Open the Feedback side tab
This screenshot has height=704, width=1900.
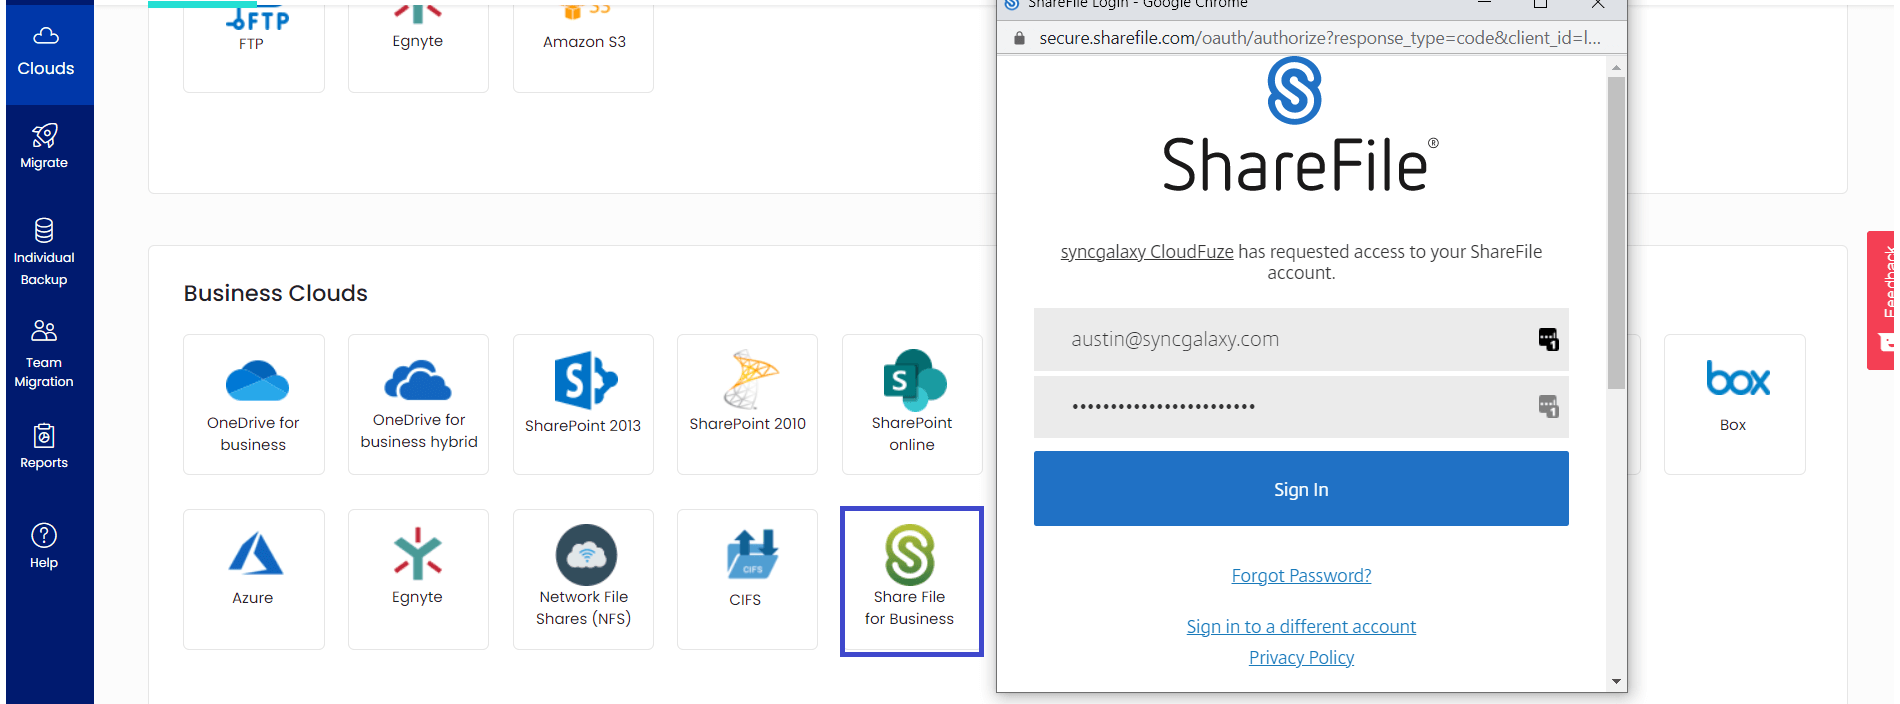click(x=1881, y=300)
